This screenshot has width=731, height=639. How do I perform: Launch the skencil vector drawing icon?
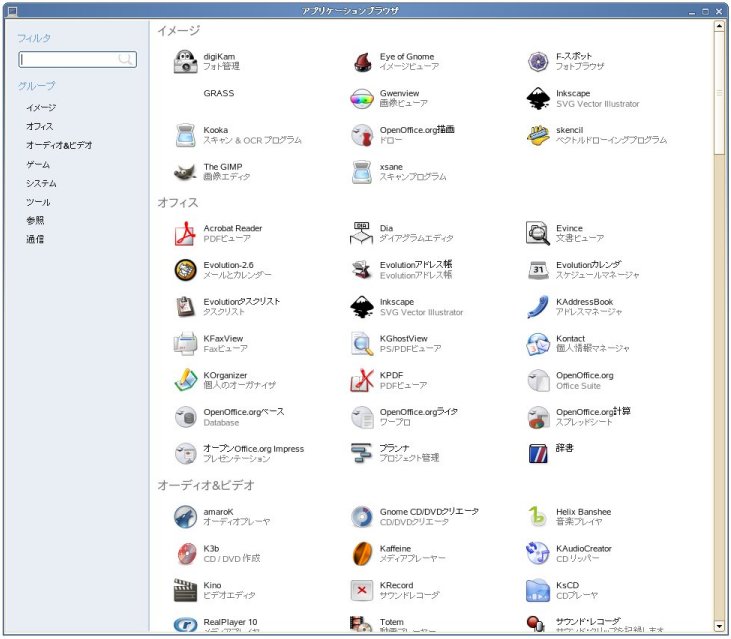point(538,135)
